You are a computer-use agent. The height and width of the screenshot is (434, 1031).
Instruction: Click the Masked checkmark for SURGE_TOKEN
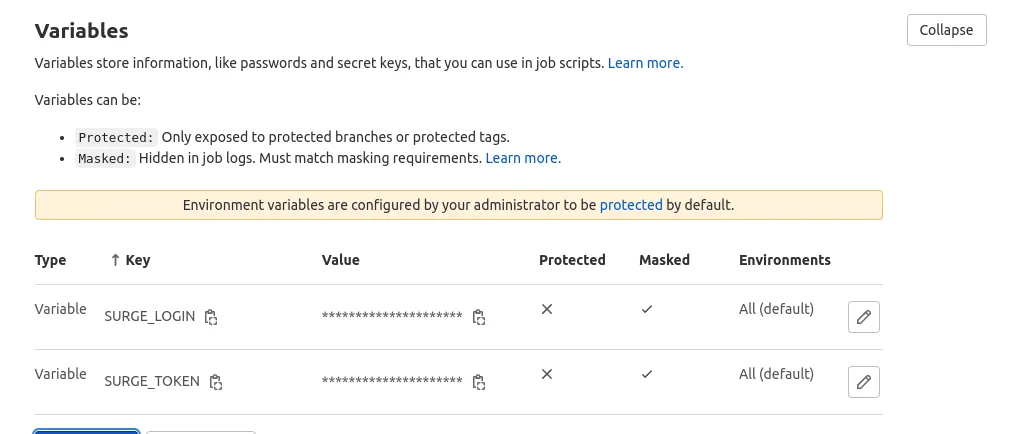(647, 374)
